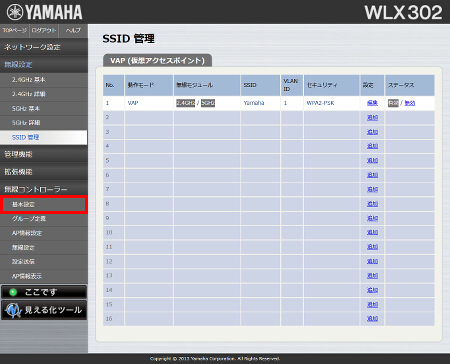Image resolution: width=450 pixels, height=364 pixels.
Task: Click 追加 link in row 15
Action: (372, 304)
